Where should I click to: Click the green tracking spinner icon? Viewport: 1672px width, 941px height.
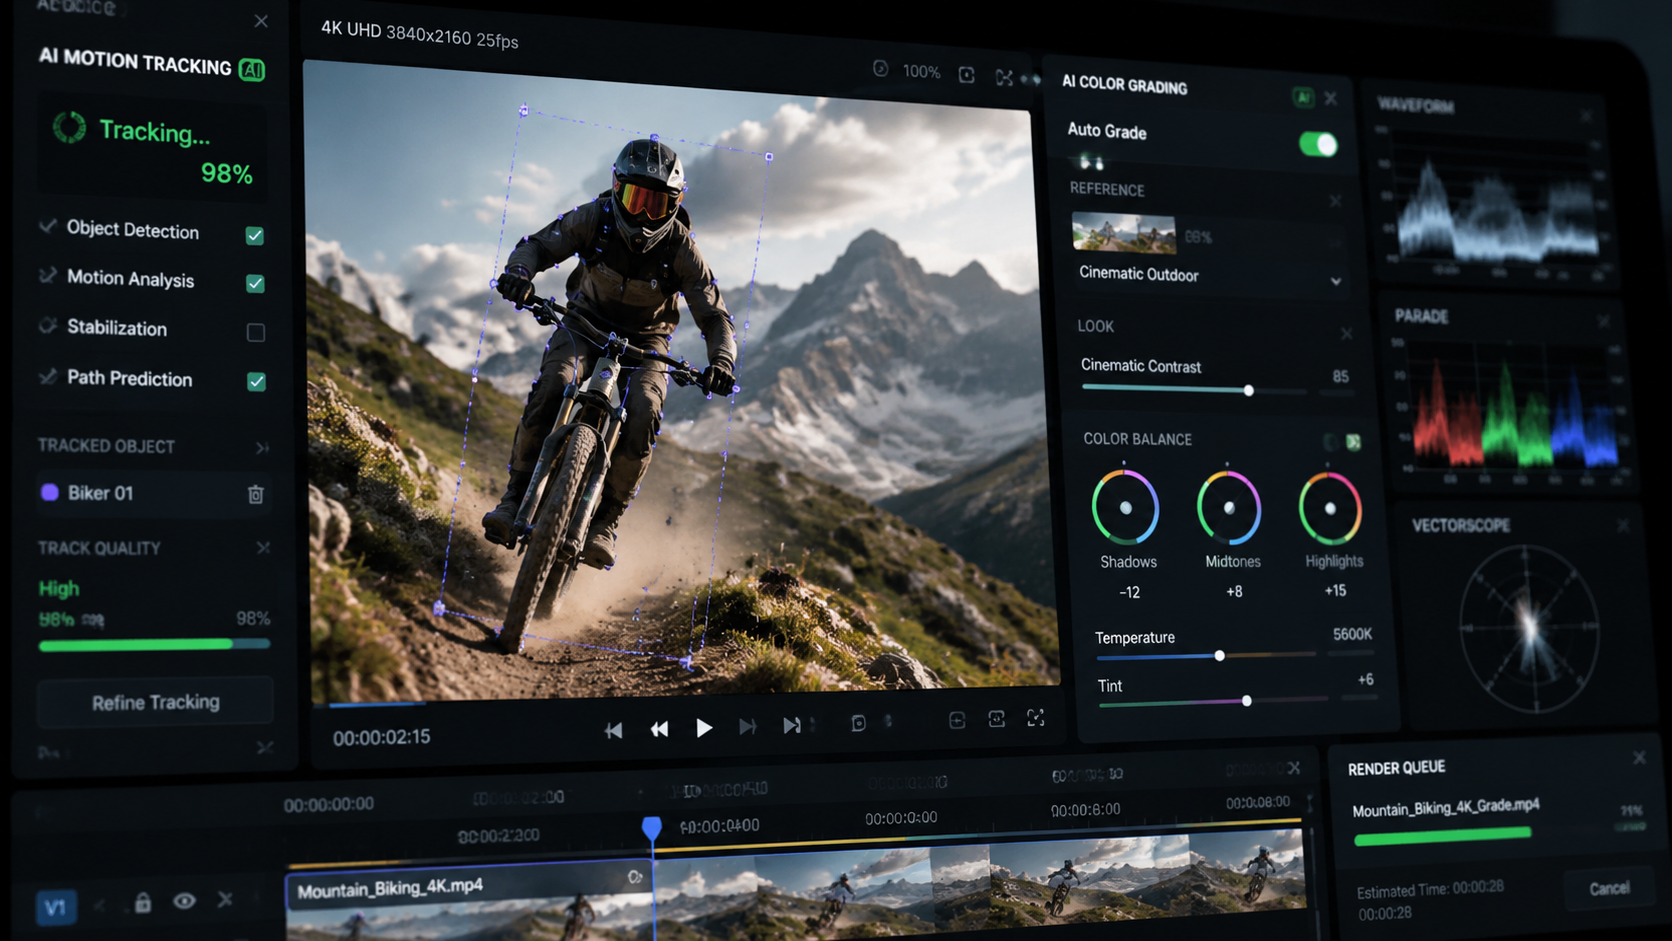click(x=69, y=127)
